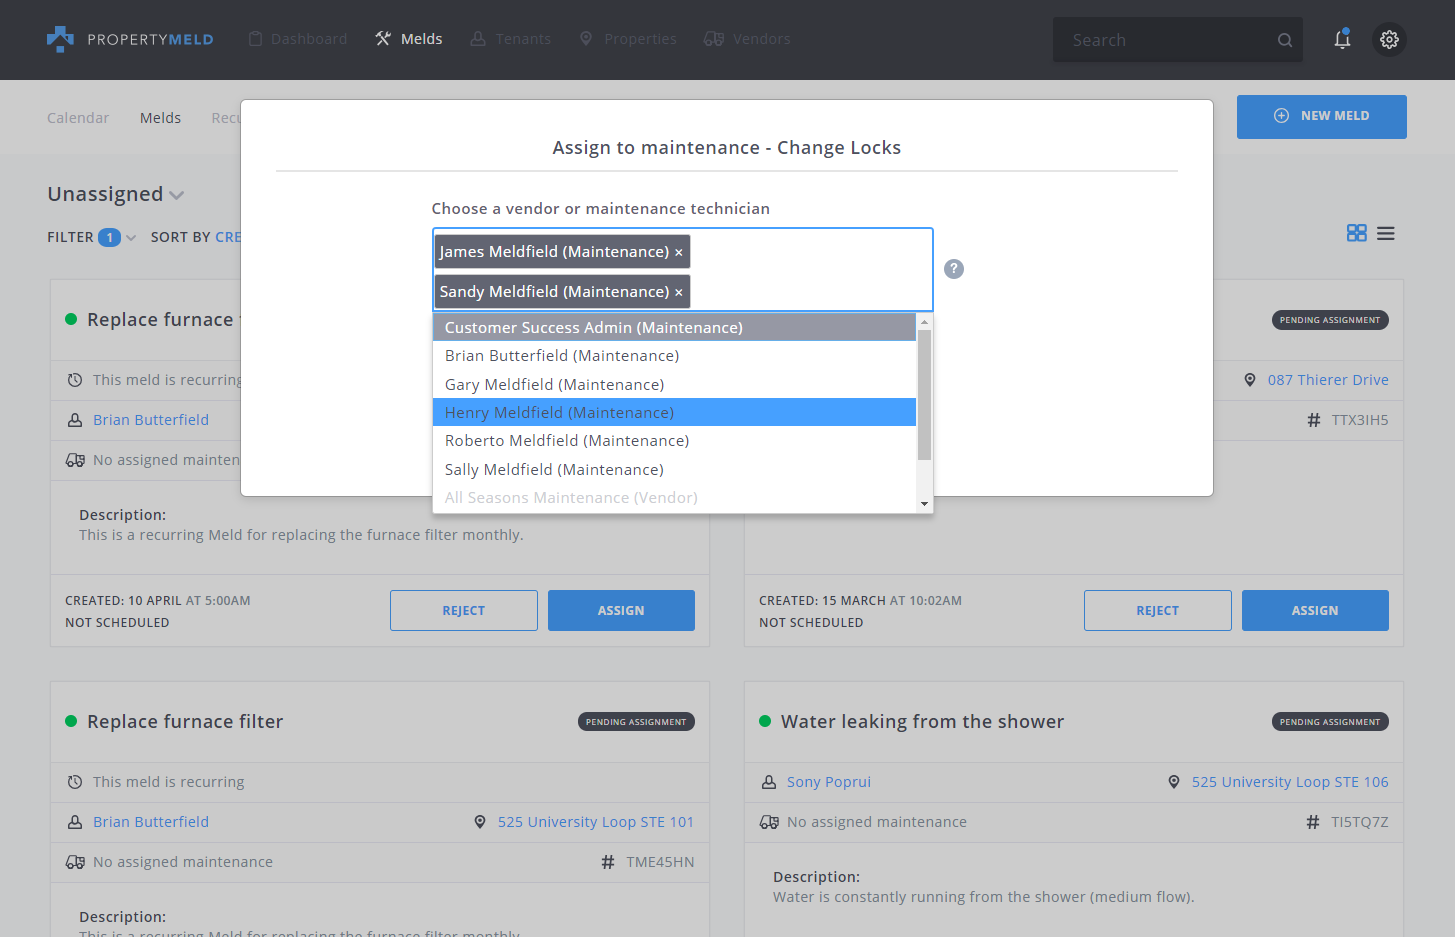Viewport: 1455px width, 937px height.
Task: Switch to list view layout icon
Action: point(1385,233)
